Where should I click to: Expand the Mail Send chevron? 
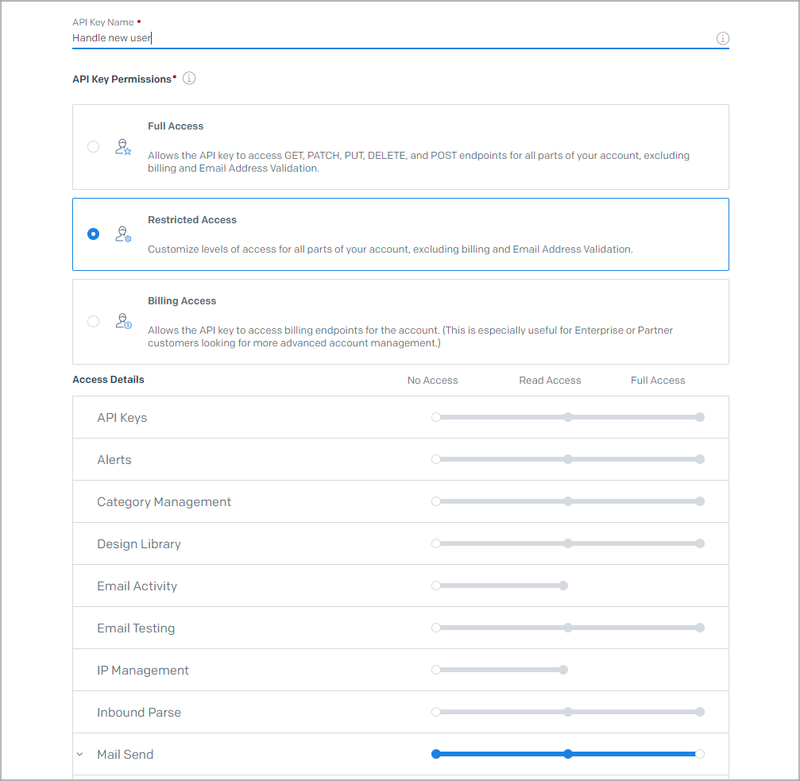80,754
